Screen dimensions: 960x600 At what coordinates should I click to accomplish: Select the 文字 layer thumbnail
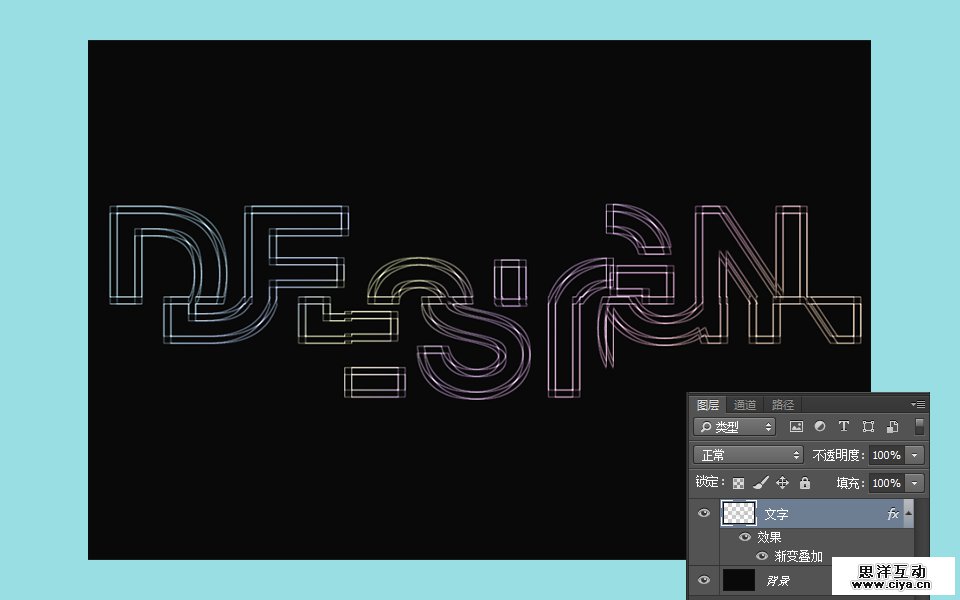click(x=738, y=513)
